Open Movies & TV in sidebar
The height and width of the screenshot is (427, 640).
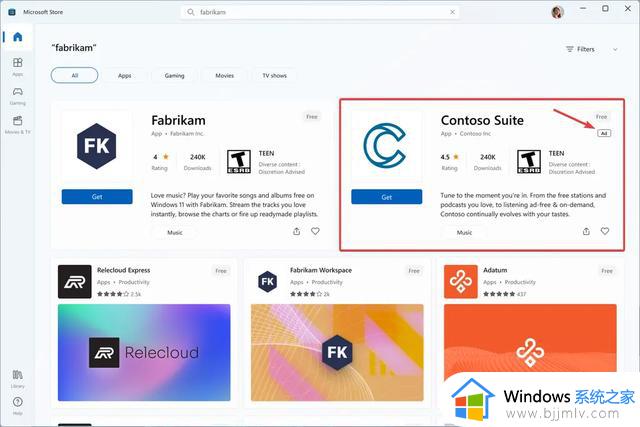click(x=18, y=125)
